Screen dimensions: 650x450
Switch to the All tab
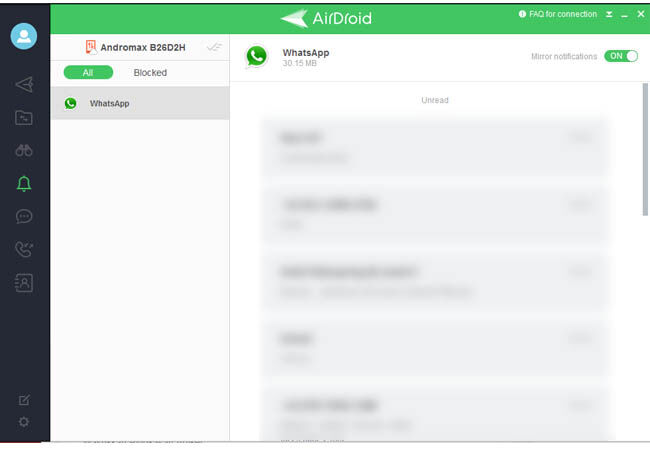[x=88, y=73]
